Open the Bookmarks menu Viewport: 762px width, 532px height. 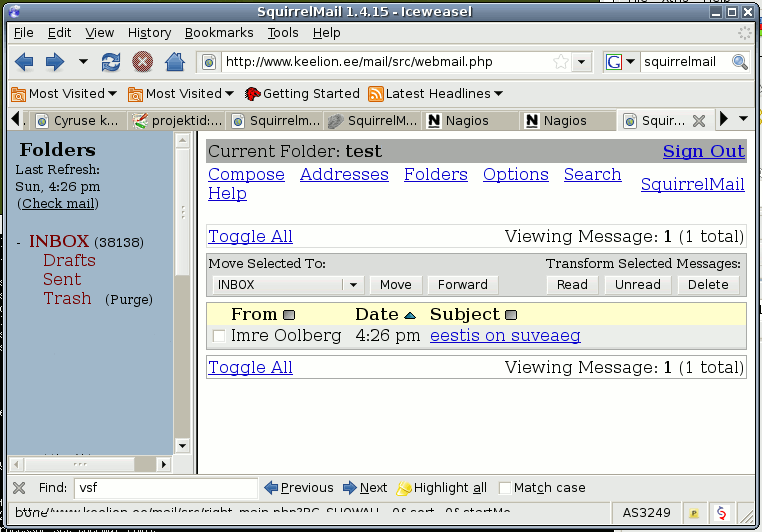click(x=219, y=33)
